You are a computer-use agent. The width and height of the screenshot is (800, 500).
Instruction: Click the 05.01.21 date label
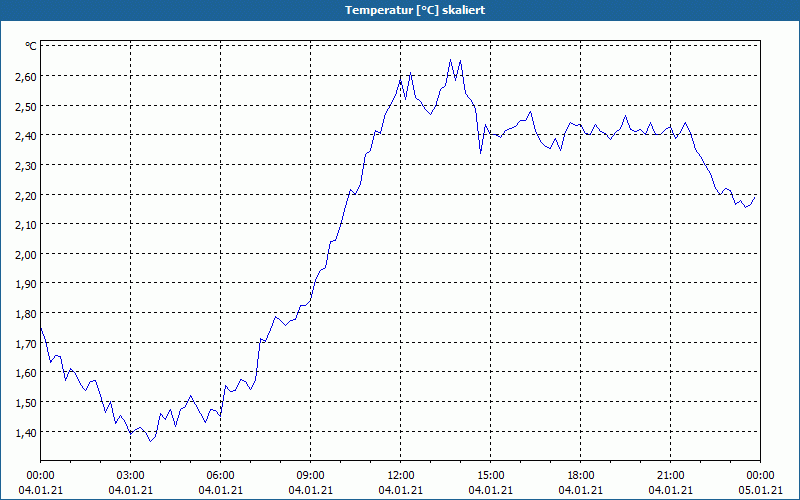tap(760, 490)
